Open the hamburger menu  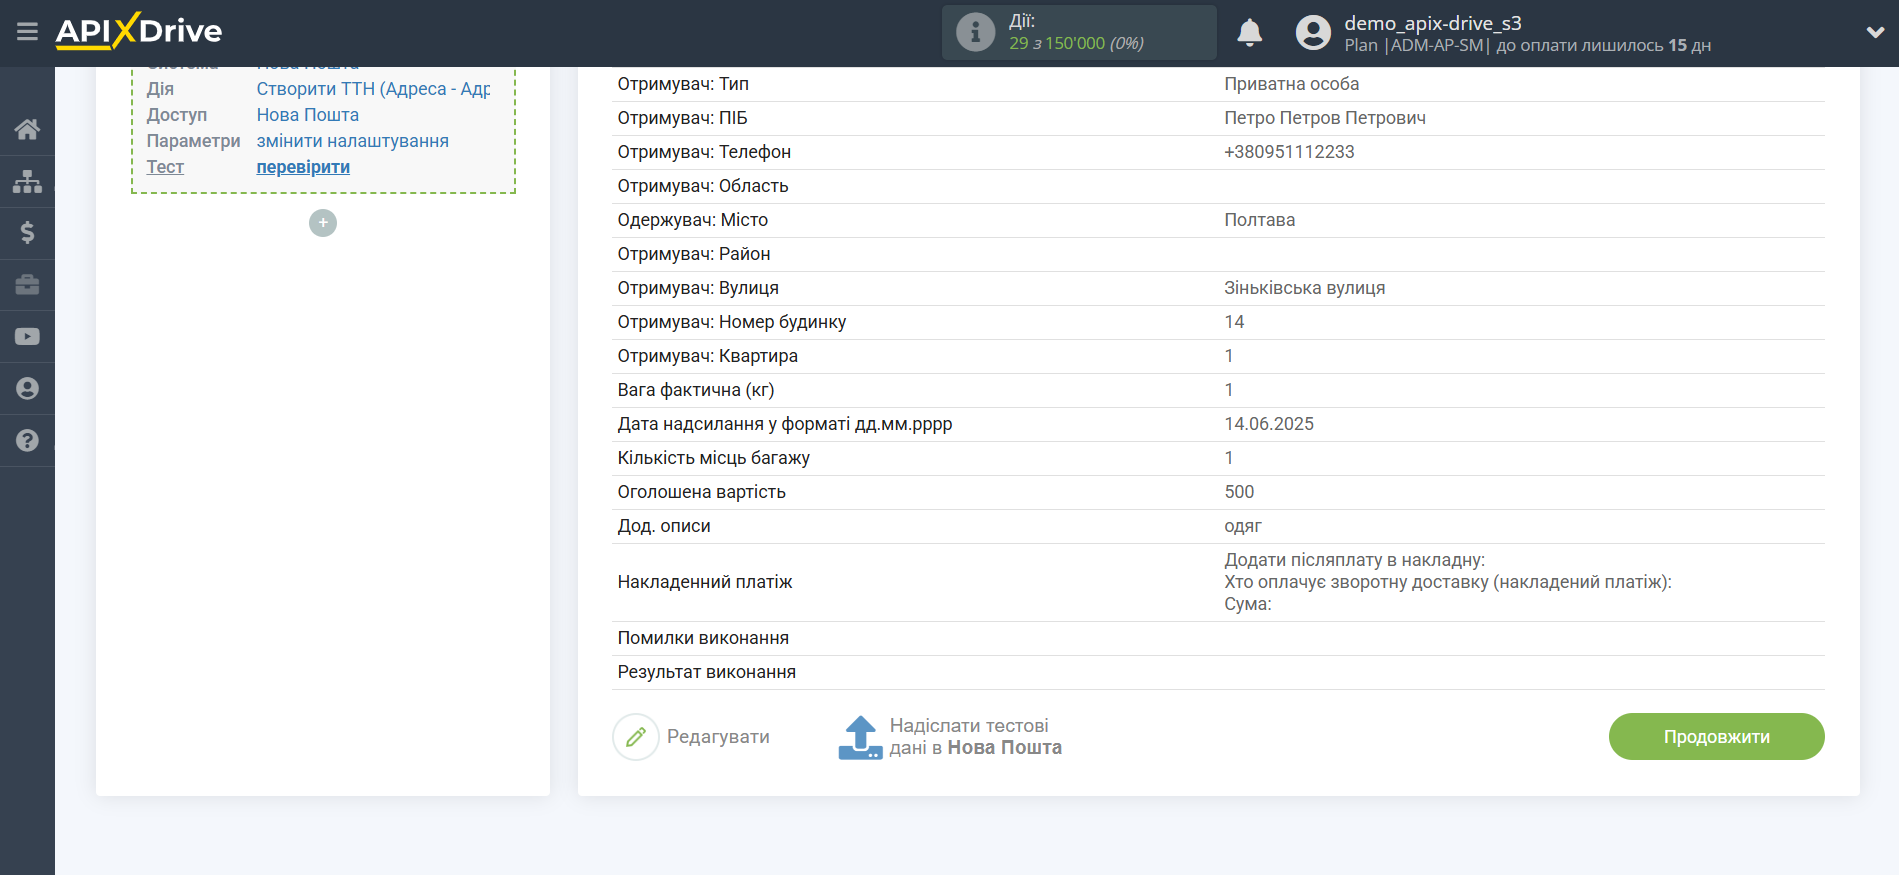coord(27,32)
